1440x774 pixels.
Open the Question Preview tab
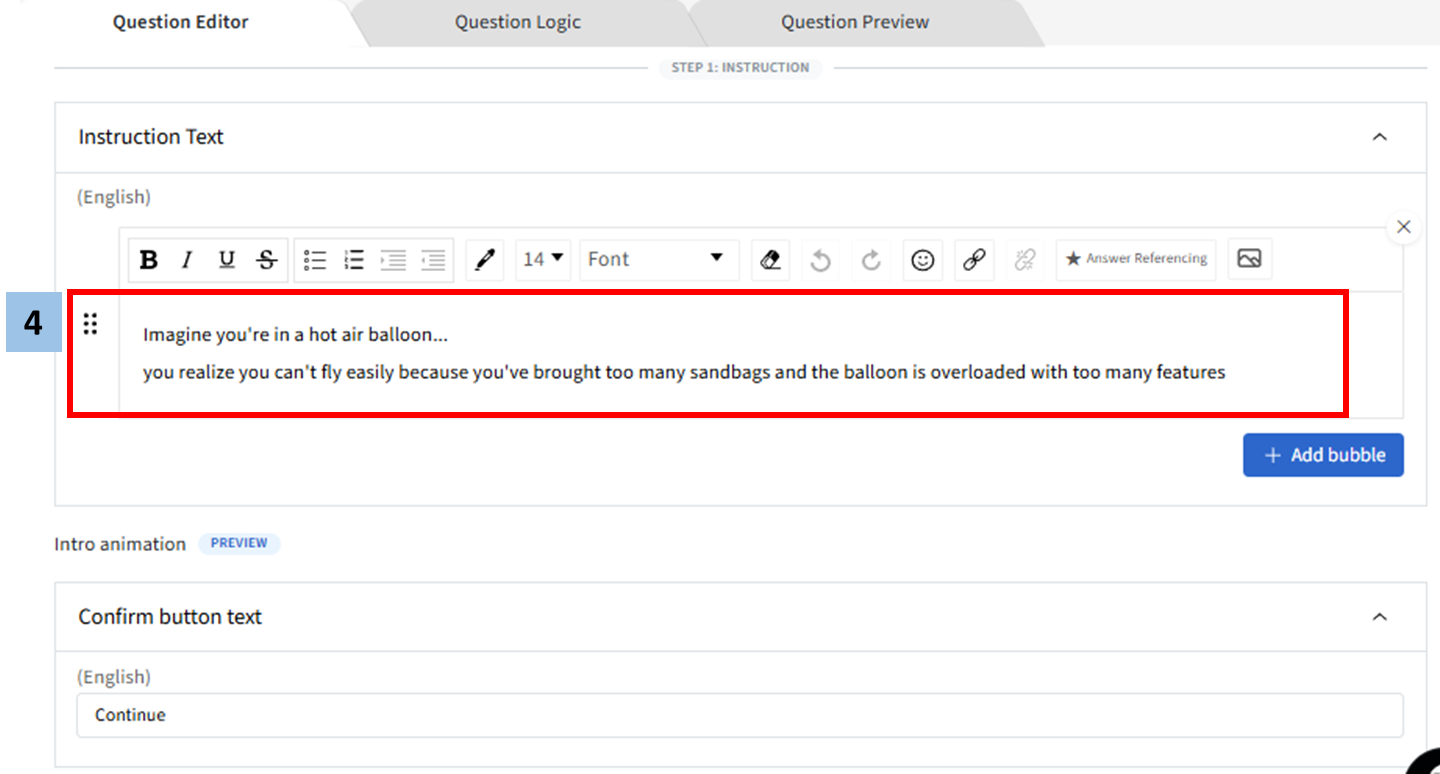[x=854, y=22]
